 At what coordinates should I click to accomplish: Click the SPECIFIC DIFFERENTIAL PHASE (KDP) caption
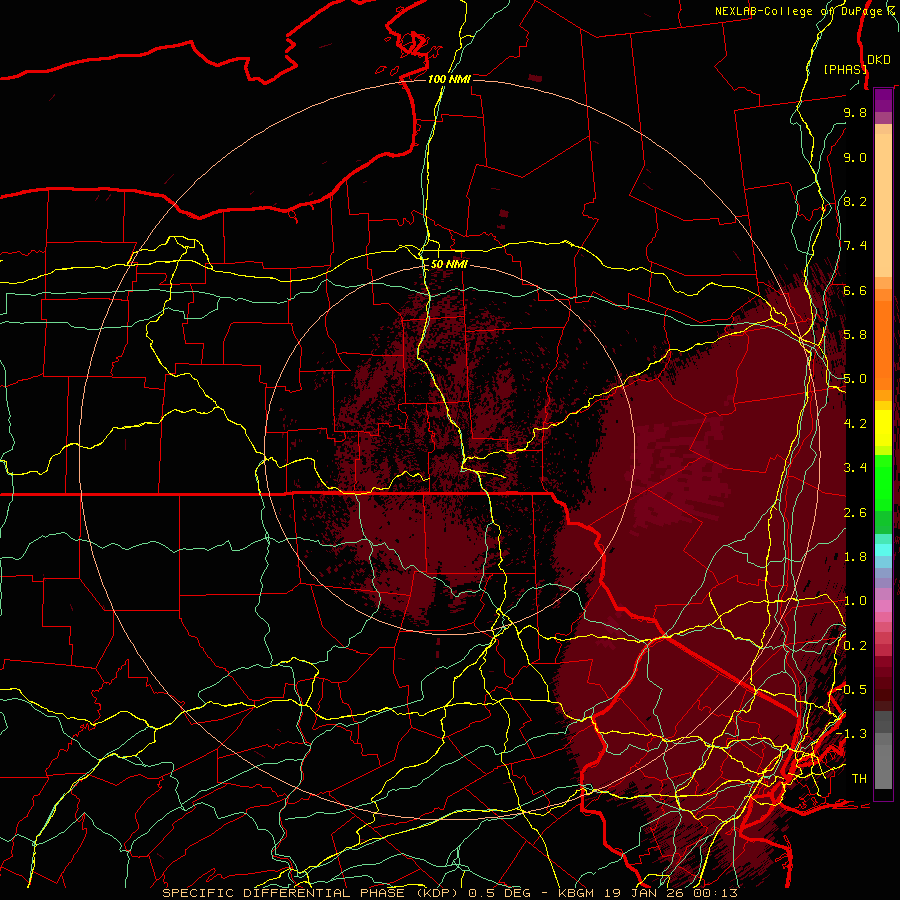click(310, 893)
